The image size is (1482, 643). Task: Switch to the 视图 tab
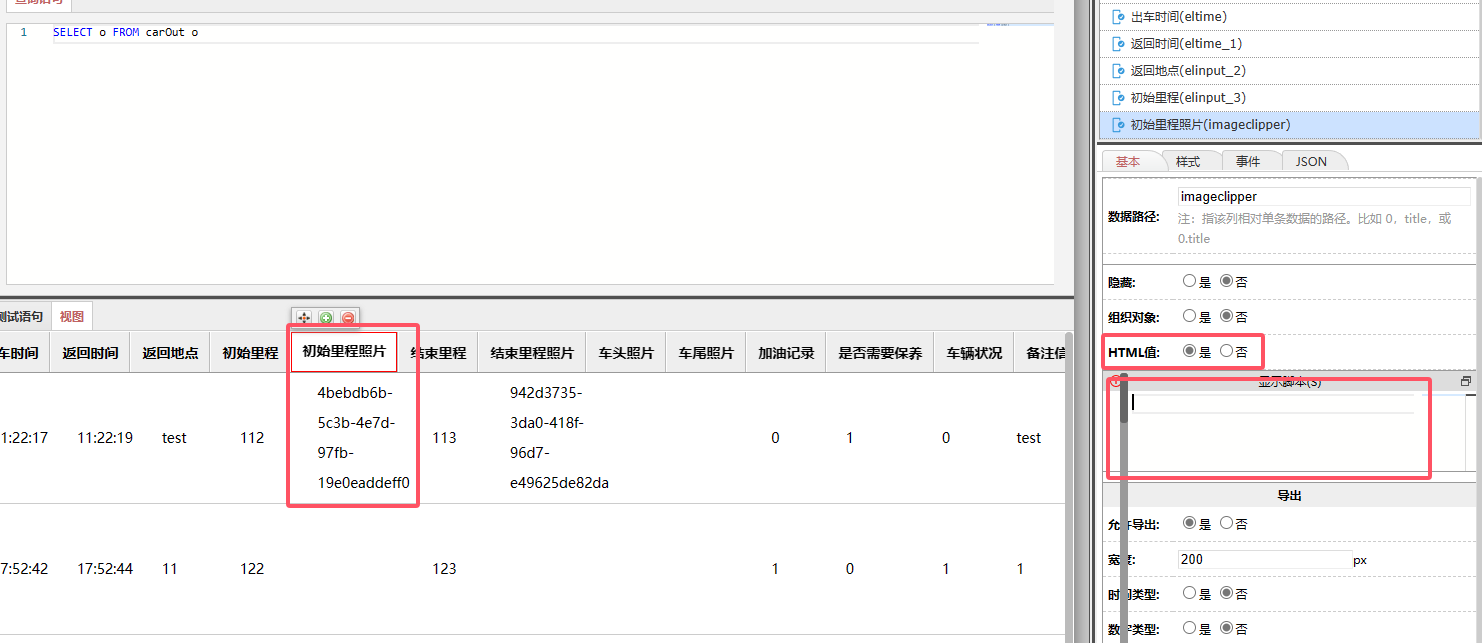(x=72, y=317)
